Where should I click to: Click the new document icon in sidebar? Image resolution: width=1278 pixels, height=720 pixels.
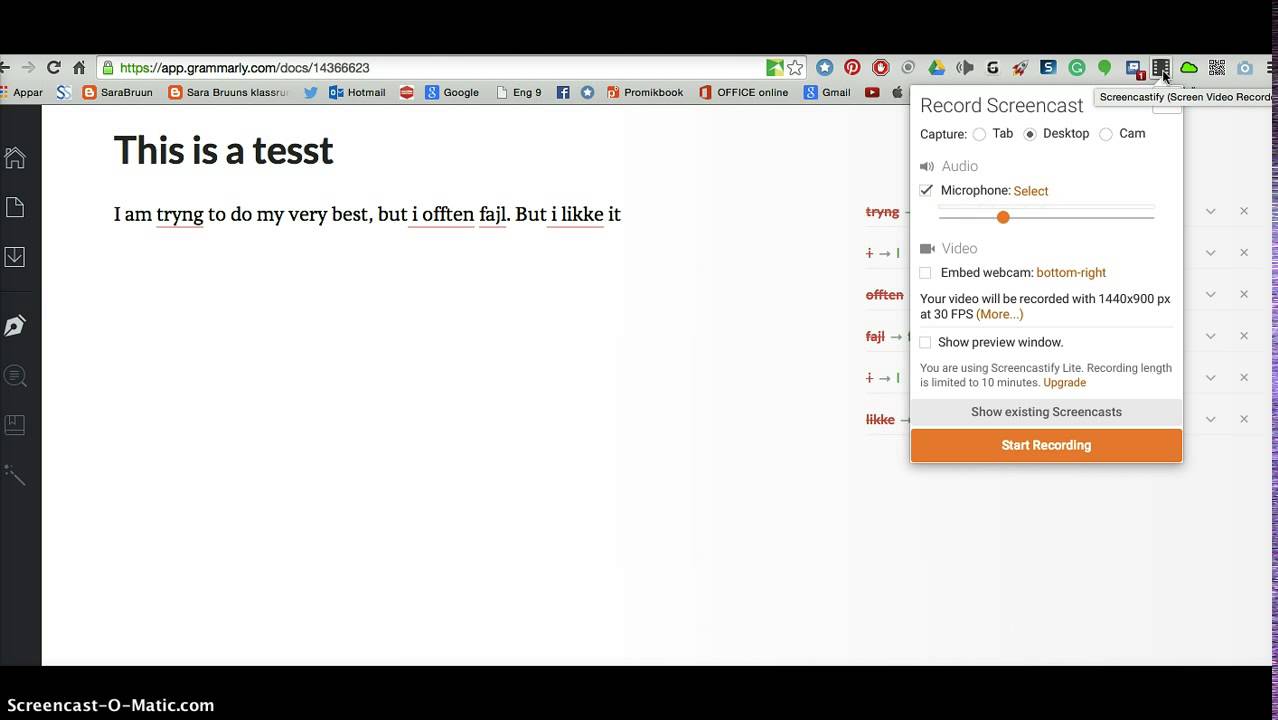[x=15, y=207]
